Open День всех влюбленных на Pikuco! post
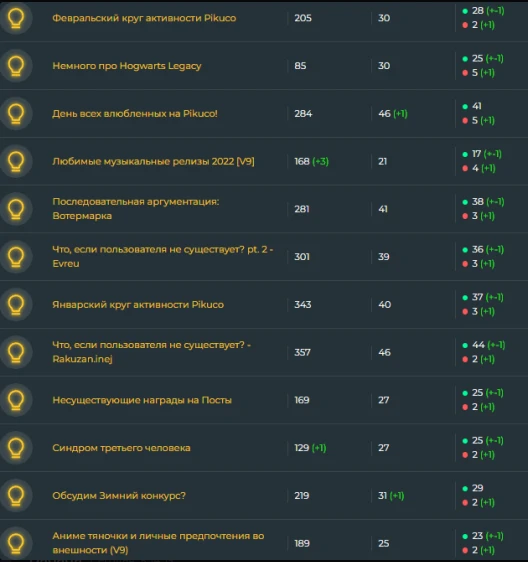Image resolution: width=528 pixels, height=562 pixels. [x=135, y=114]
